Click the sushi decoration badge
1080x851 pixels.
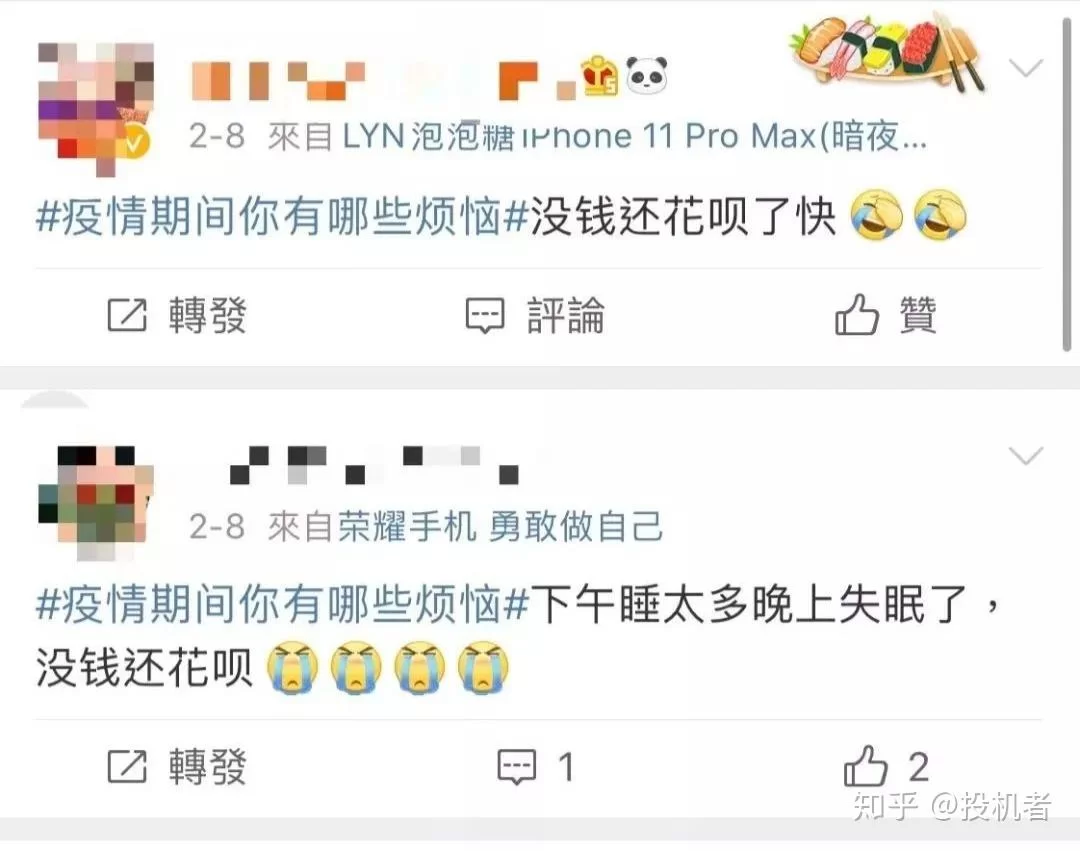tap(889, 51)
